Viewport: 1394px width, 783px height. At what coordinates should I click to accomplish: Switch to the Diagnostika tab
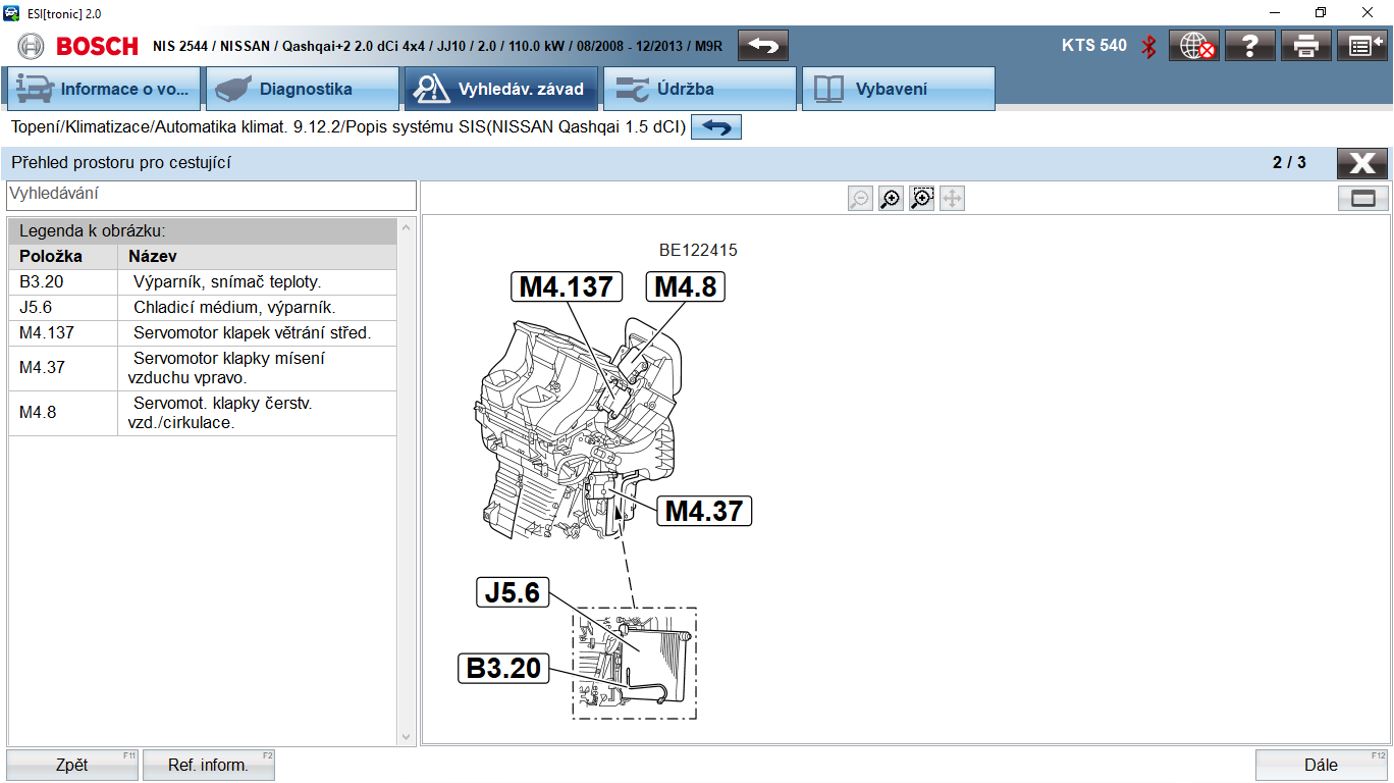click(x=303, y=89)
